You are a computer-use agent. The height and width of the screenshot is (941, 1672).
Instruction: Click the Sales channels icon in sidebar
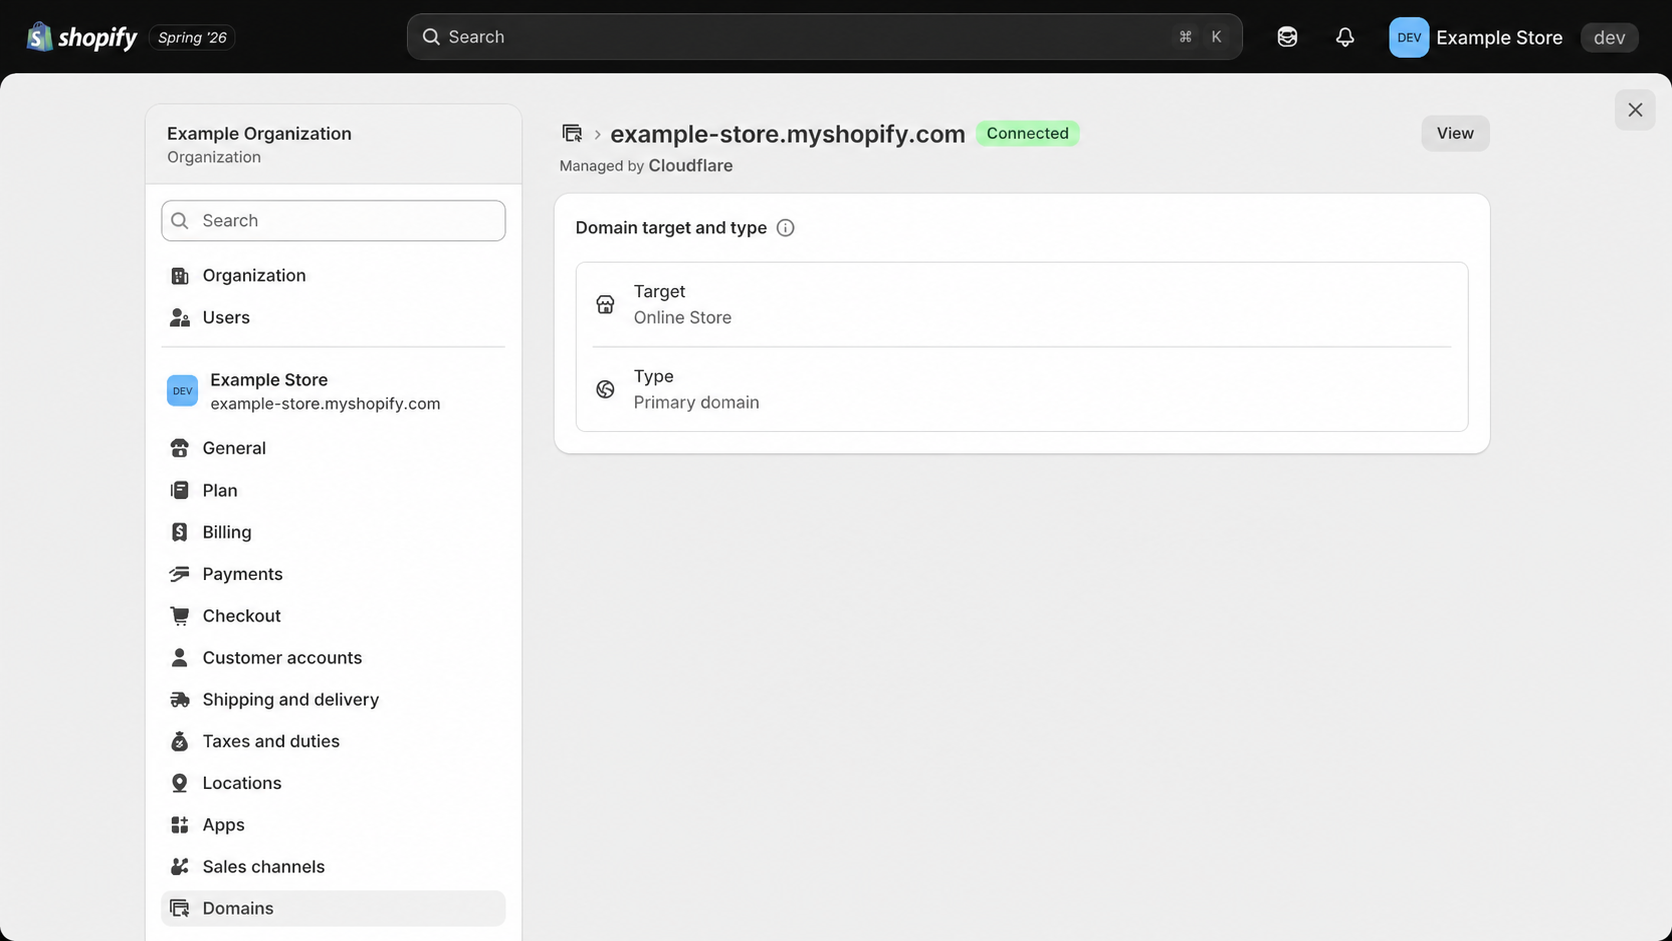[x=180, y=867]
